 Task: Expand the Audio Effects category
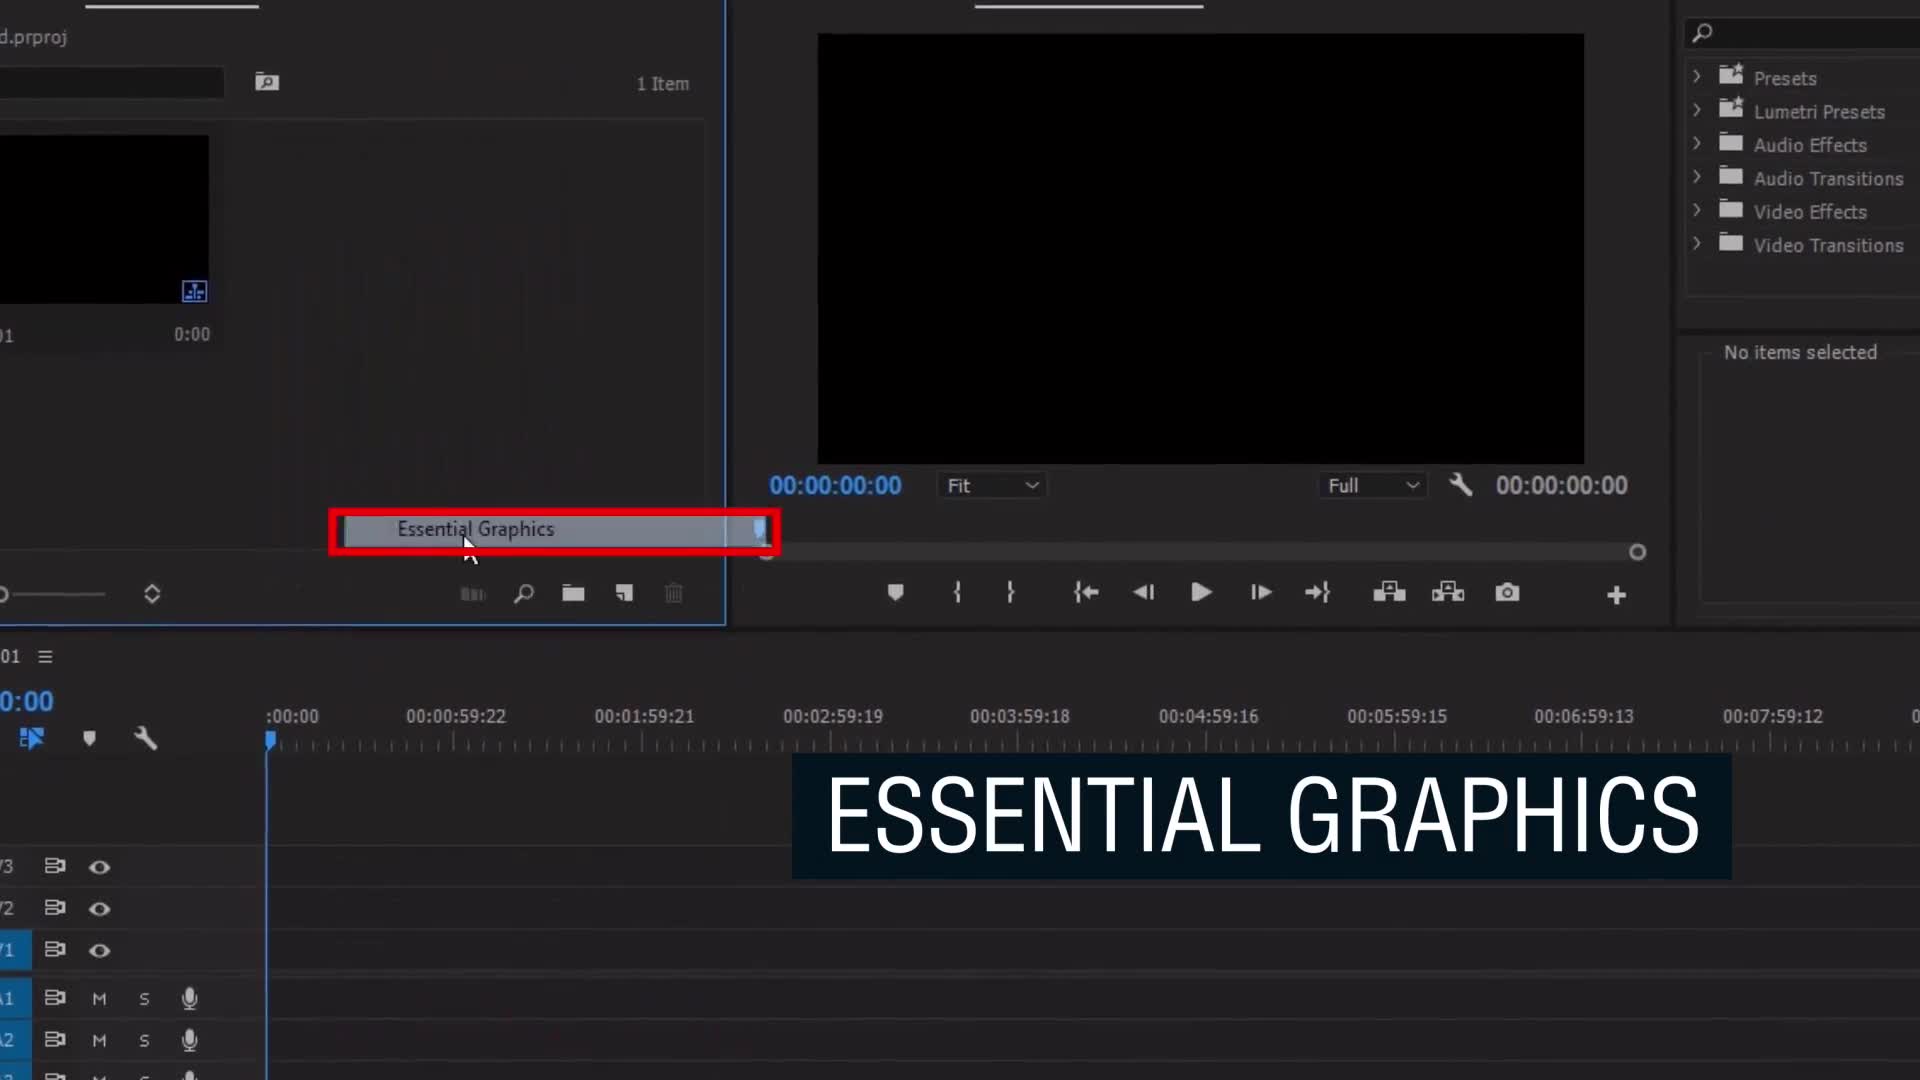pos(1698,144)
